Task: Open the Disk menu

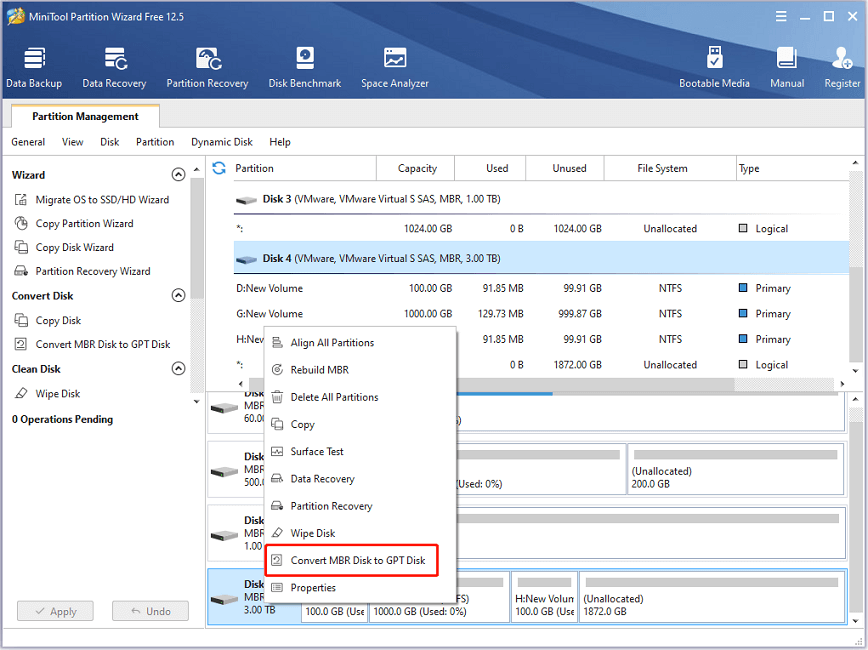Action: (x=110, y=142)
